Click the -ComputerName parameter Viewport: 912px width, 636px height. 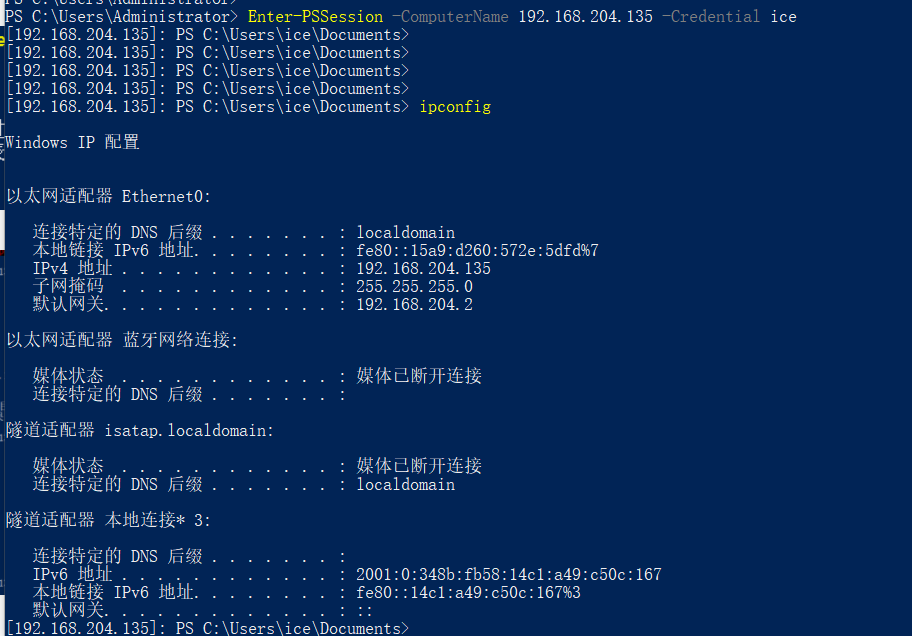451,17
